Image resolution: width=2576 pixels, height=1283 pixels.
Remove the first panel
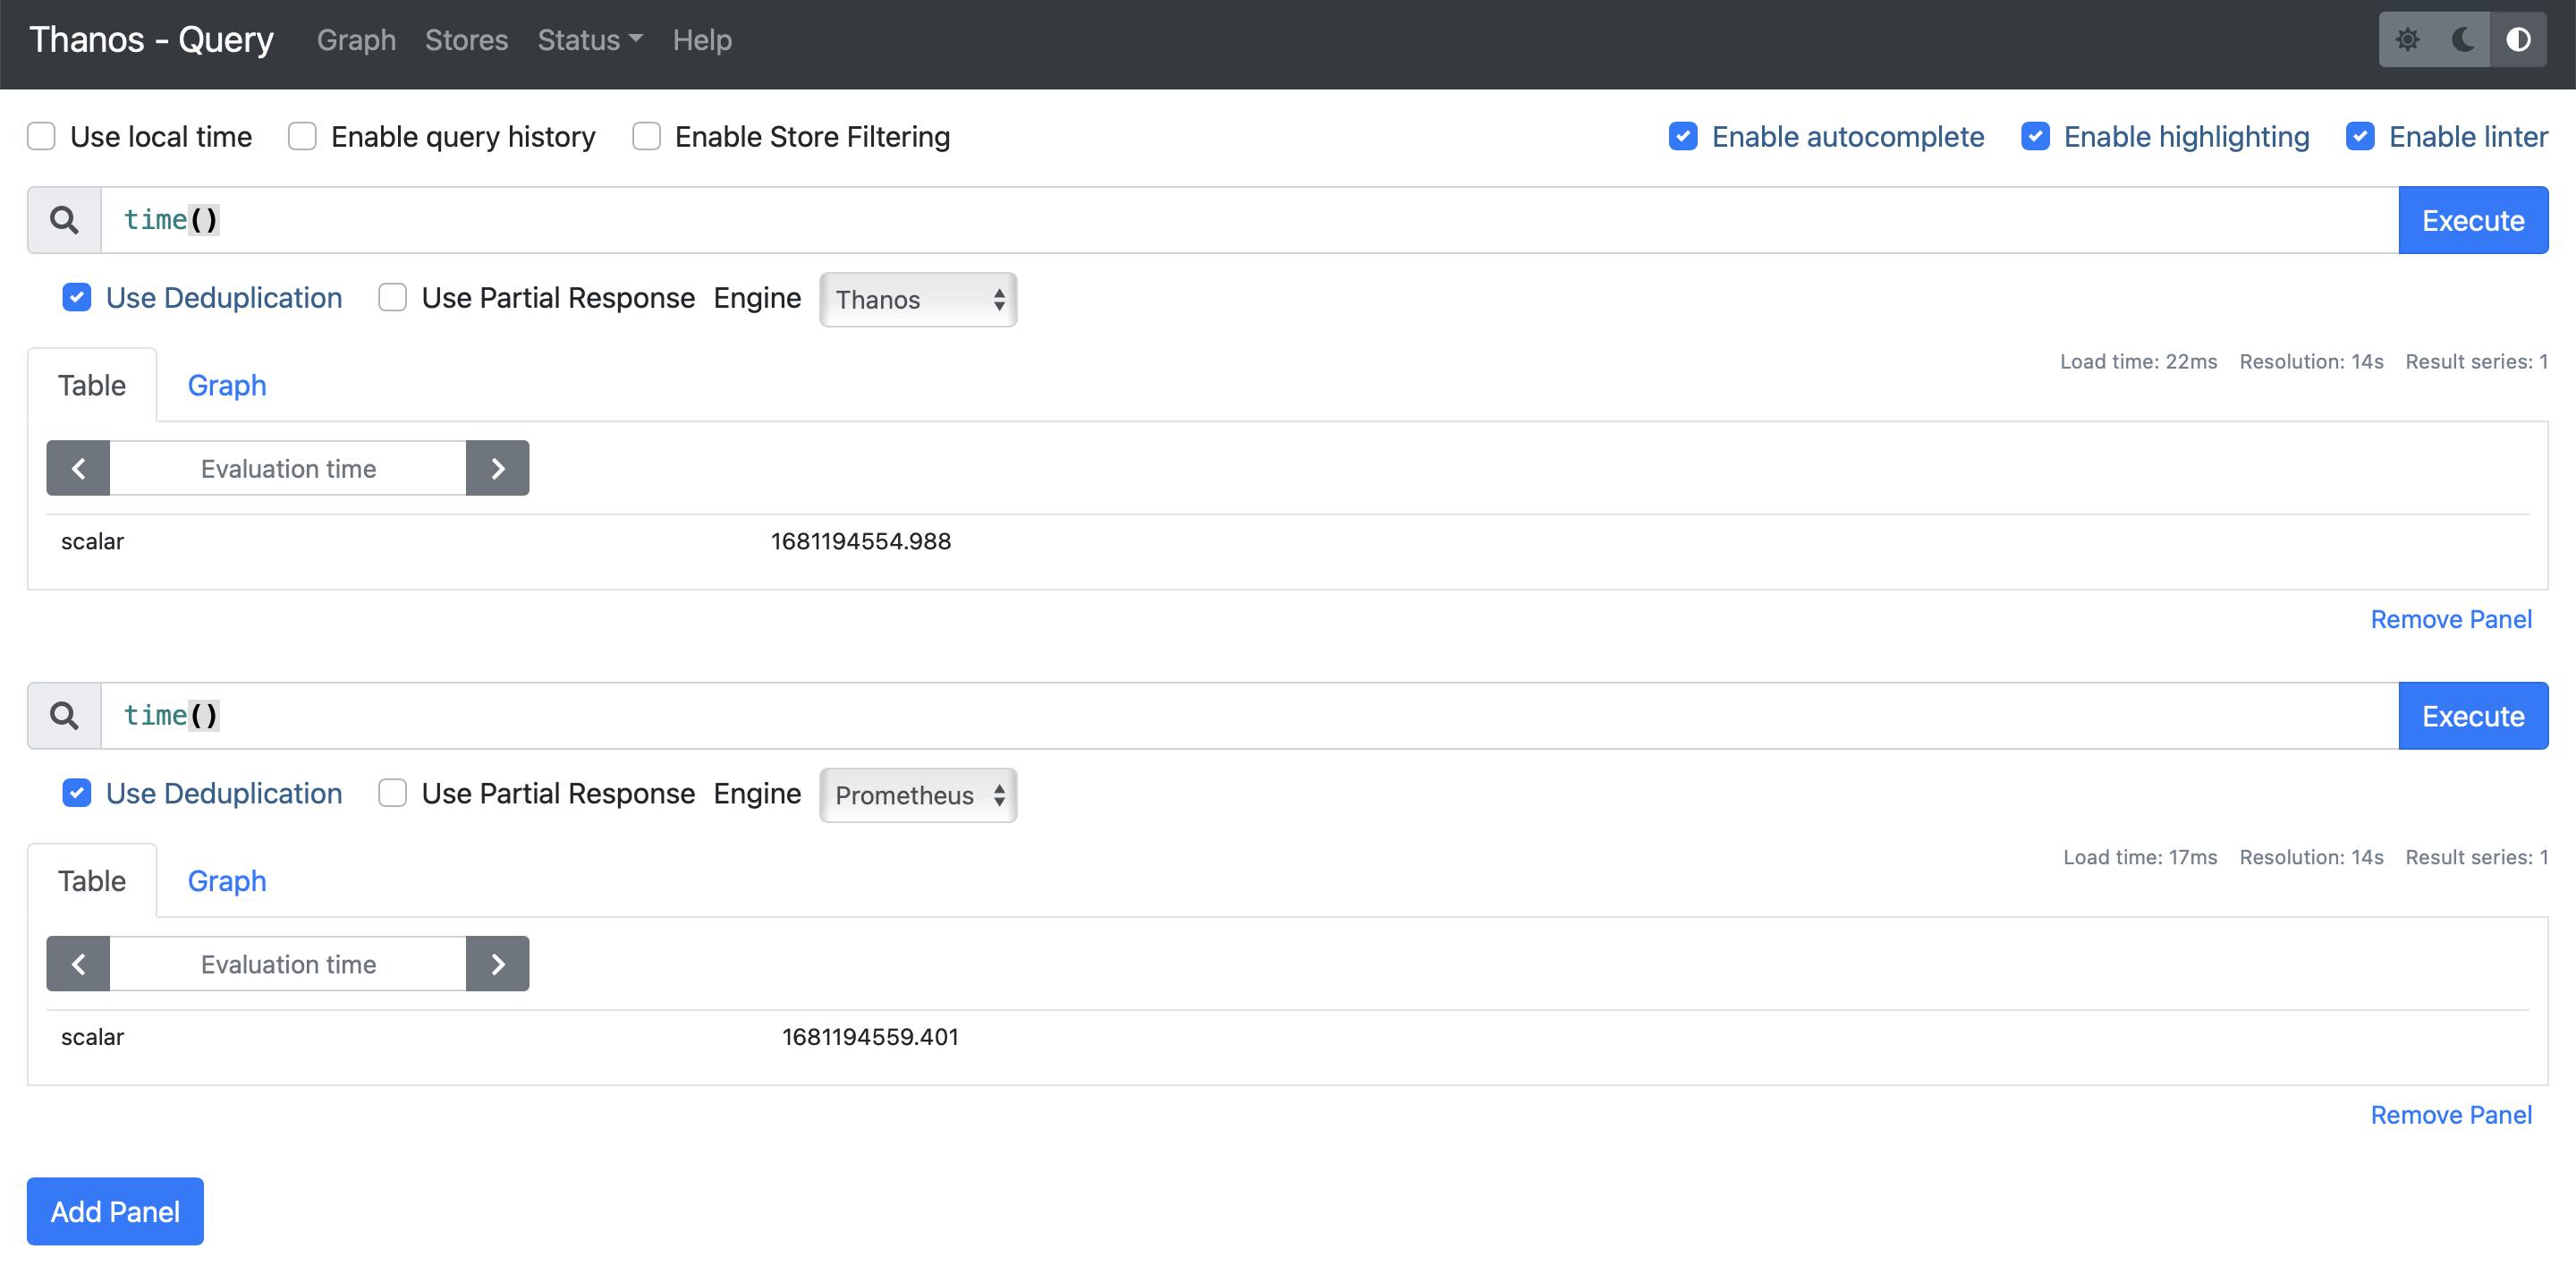click(x=2451, y=620)
